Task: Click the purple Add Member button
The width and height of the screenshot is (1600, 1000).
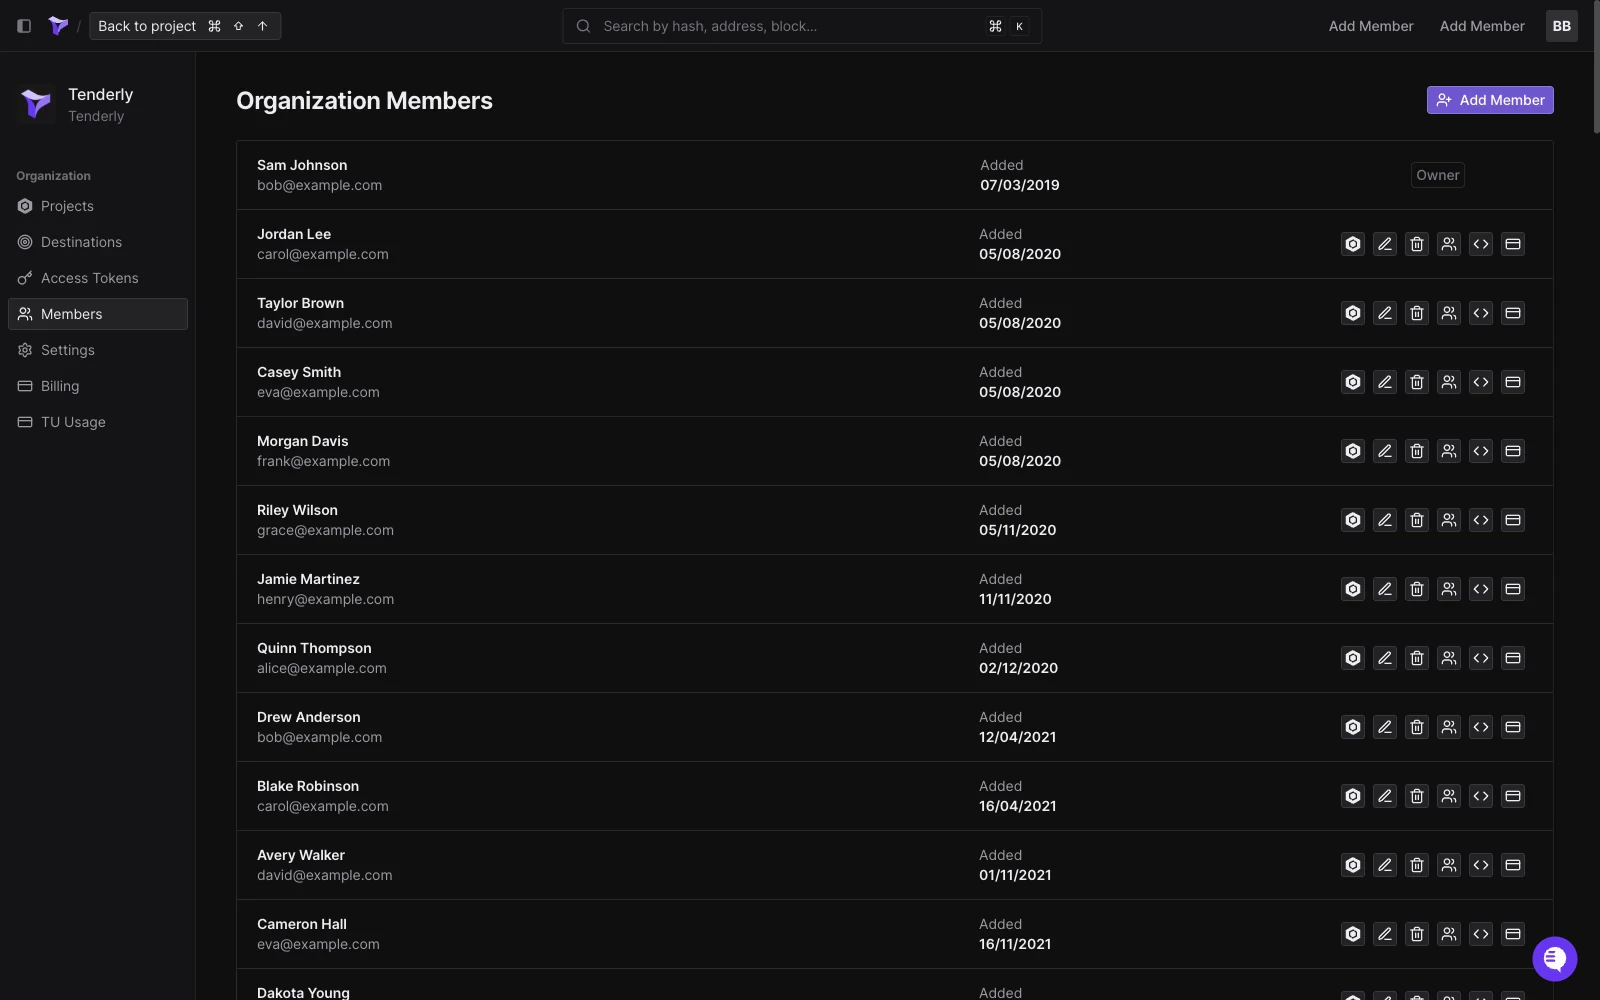Action: 1490,100
